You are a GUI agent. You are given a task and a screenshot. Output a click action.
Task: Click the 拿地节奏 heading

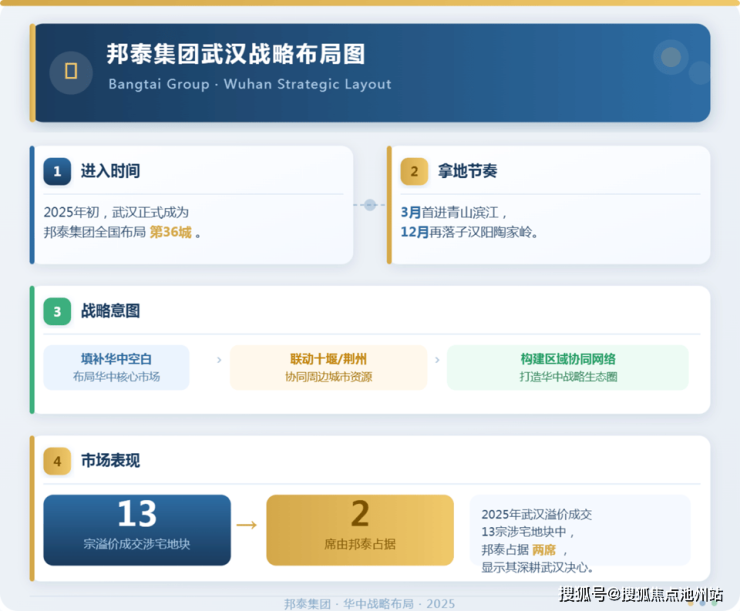pyautogui.click(x=467, y=171)
